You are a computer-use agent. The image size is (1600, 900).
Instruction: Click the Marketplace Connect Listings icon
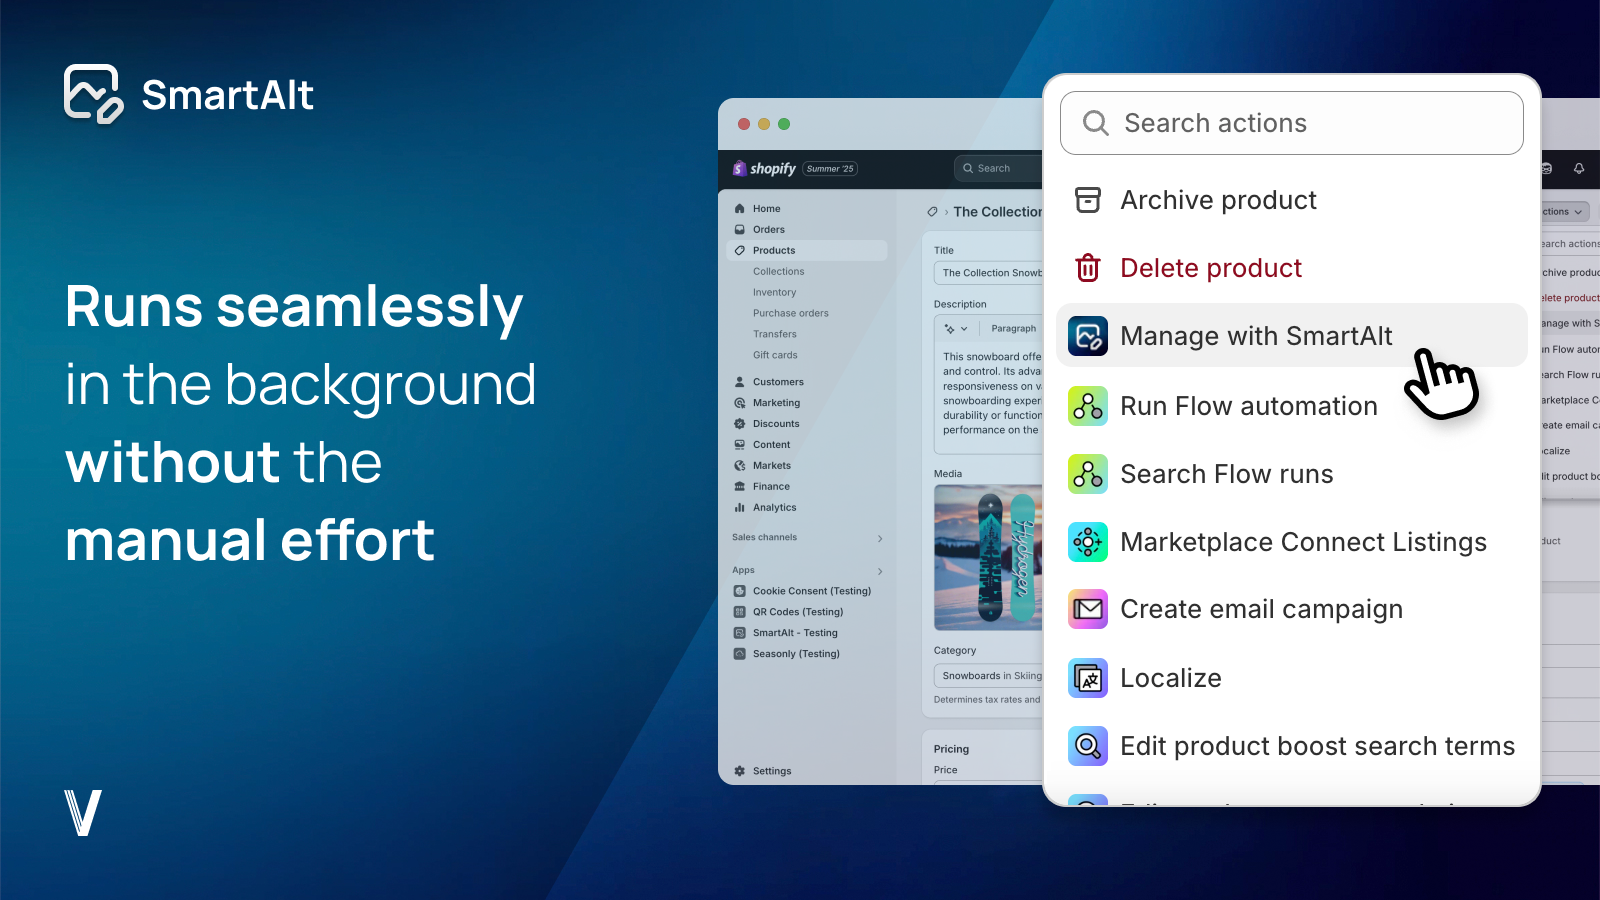[x=1087, y=542]
